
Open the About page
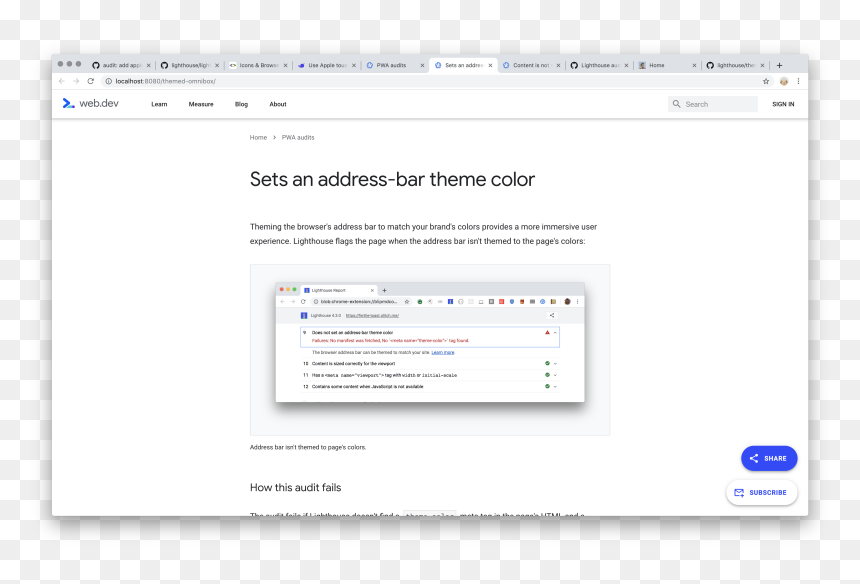click(x=278, y=104)
